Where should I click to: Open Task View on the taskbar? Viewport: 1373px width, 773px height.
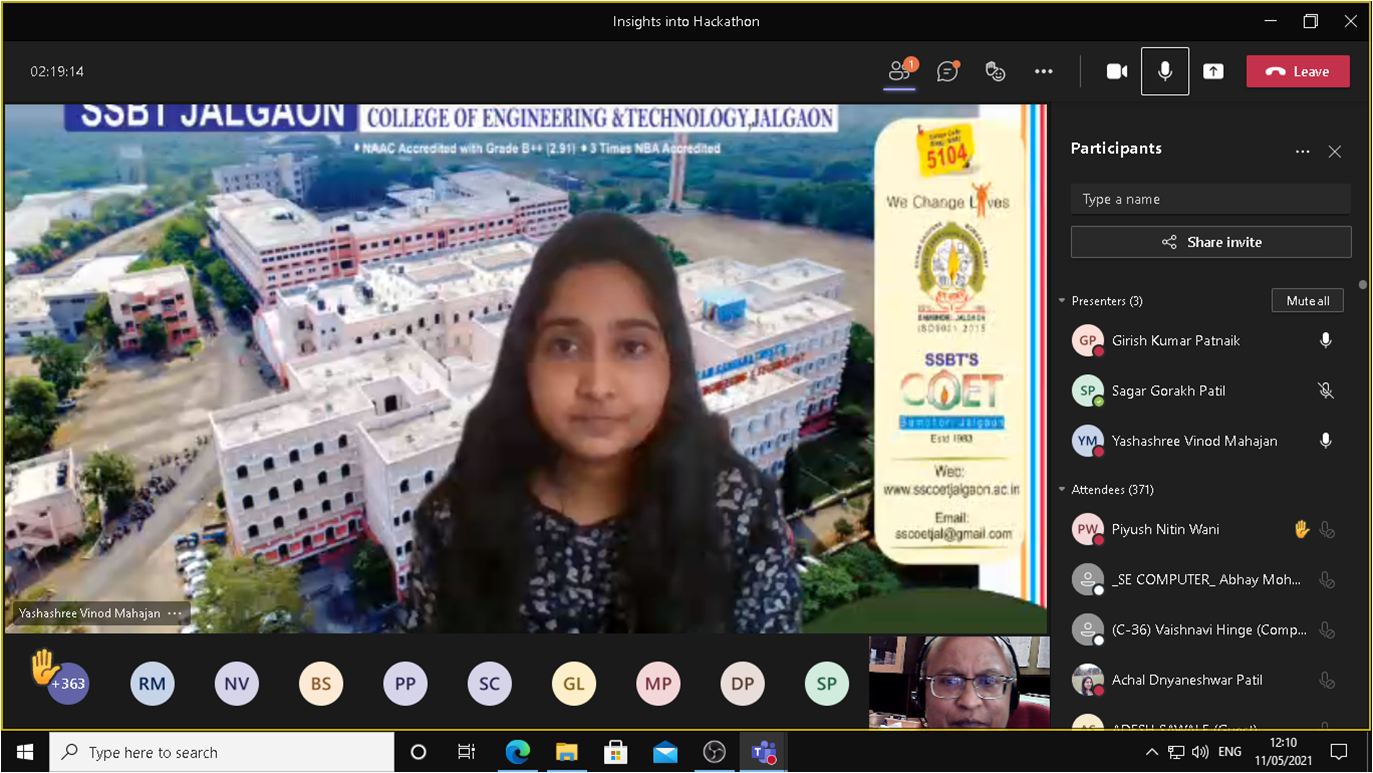pos(466,752)
